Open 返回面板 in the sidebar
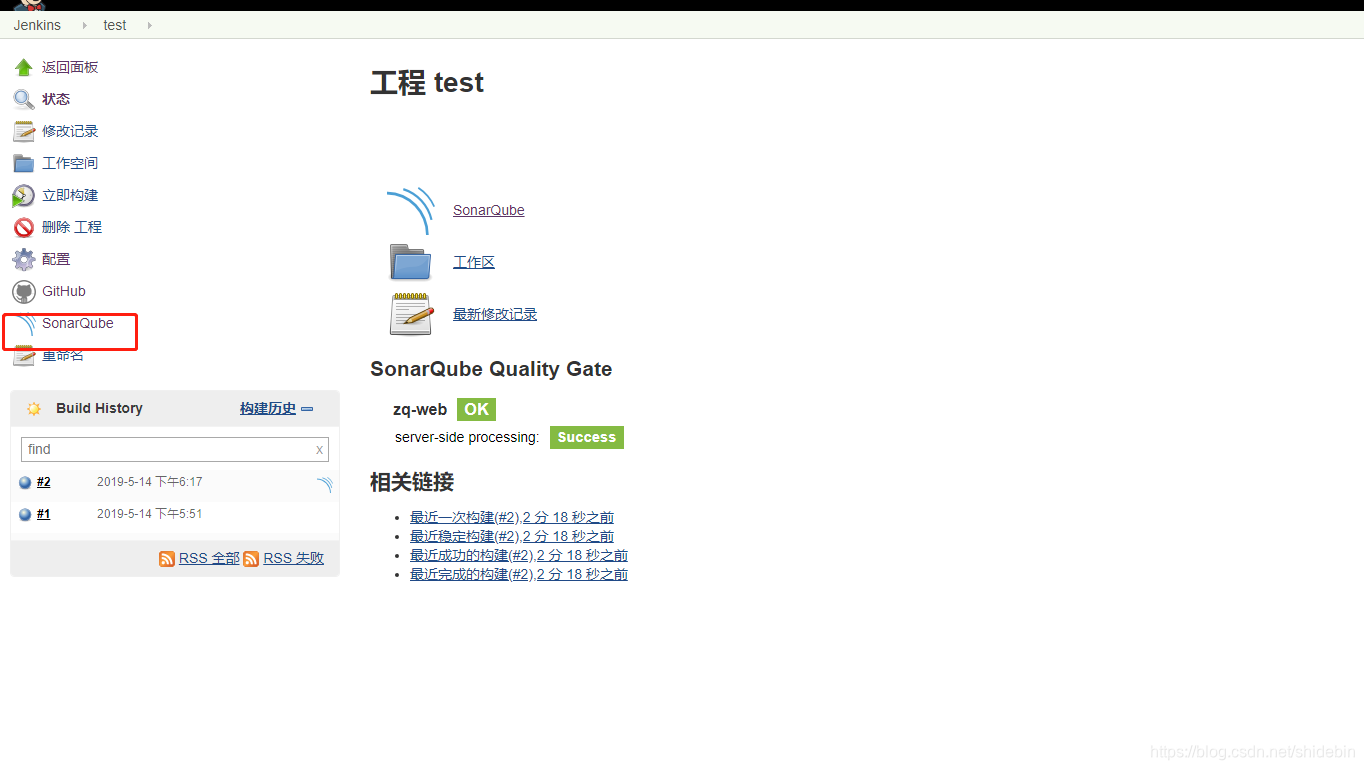This screenshot has width=1364, height=770. tap(70, 67)
